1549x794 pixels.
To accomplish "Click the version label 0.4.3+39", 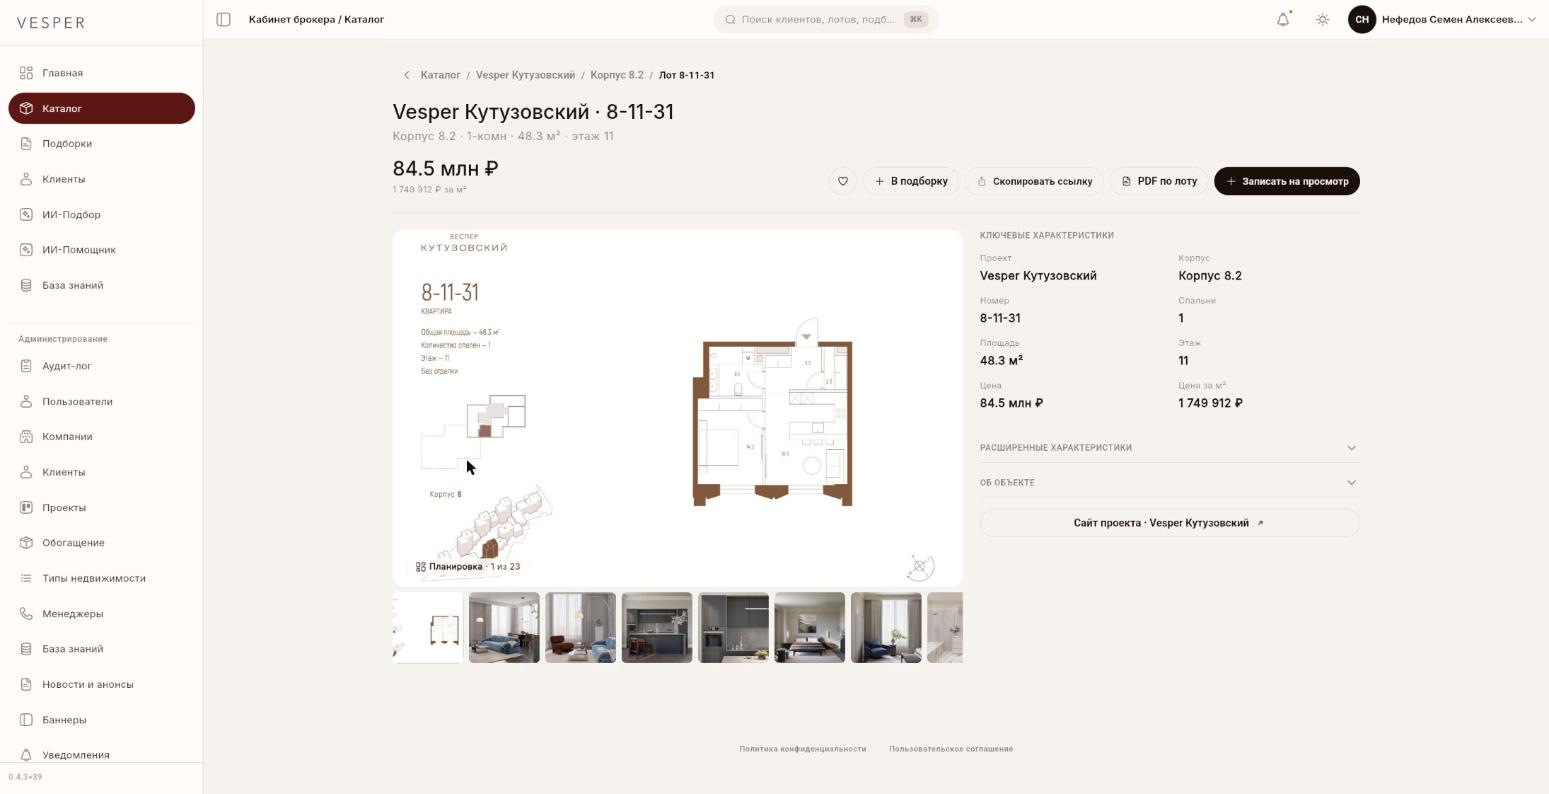I will pos(26,777).
